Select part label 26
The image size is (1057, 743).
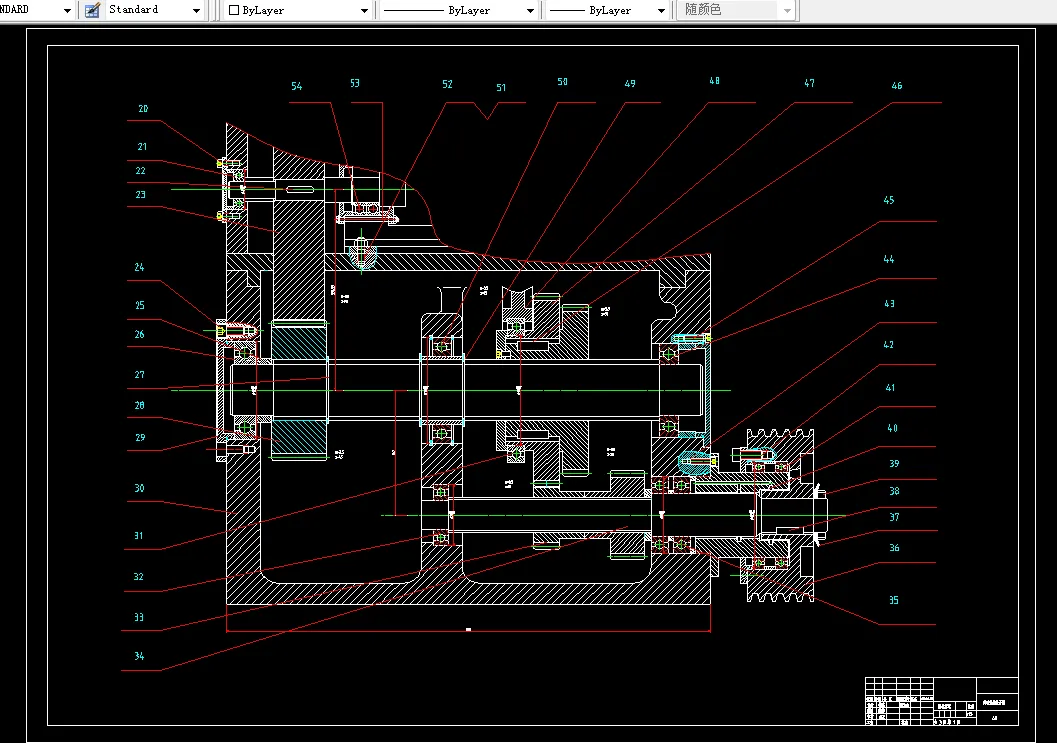pyautogui.click(x=139, y=334)
